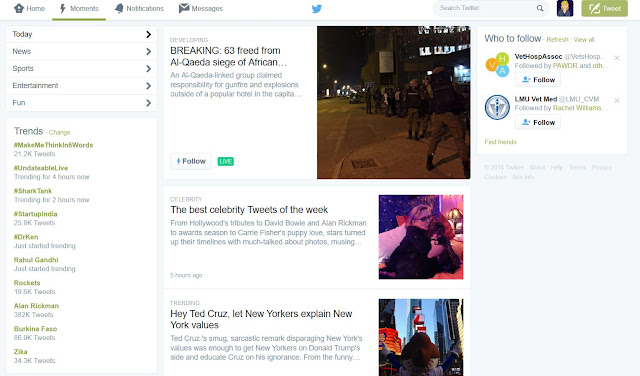Image resolution: width=640 pixels, height=376 pixels.
Task: Click the Messages envelope icon
Action: [x=184, y=8]
